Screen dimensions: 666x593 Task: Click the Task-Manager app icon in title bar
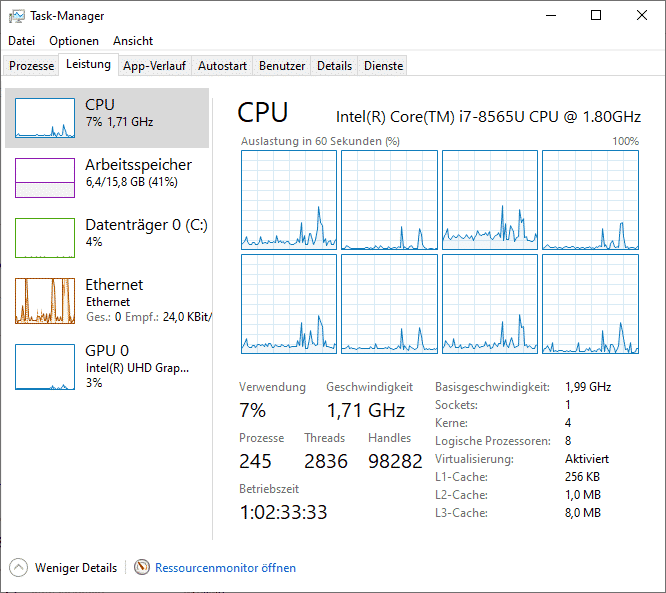coord(17,16)
